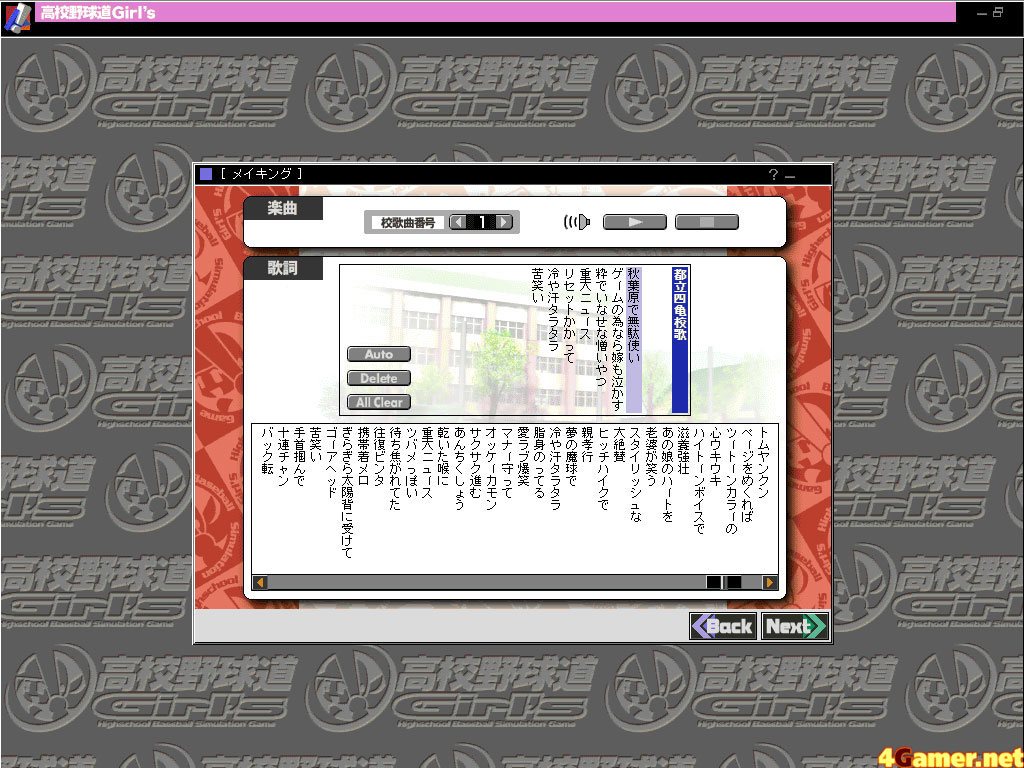Choose phrase ぎらぎら太陽背に受けて from the list
Screen dimensions: 1024x768
coord(347,492)
